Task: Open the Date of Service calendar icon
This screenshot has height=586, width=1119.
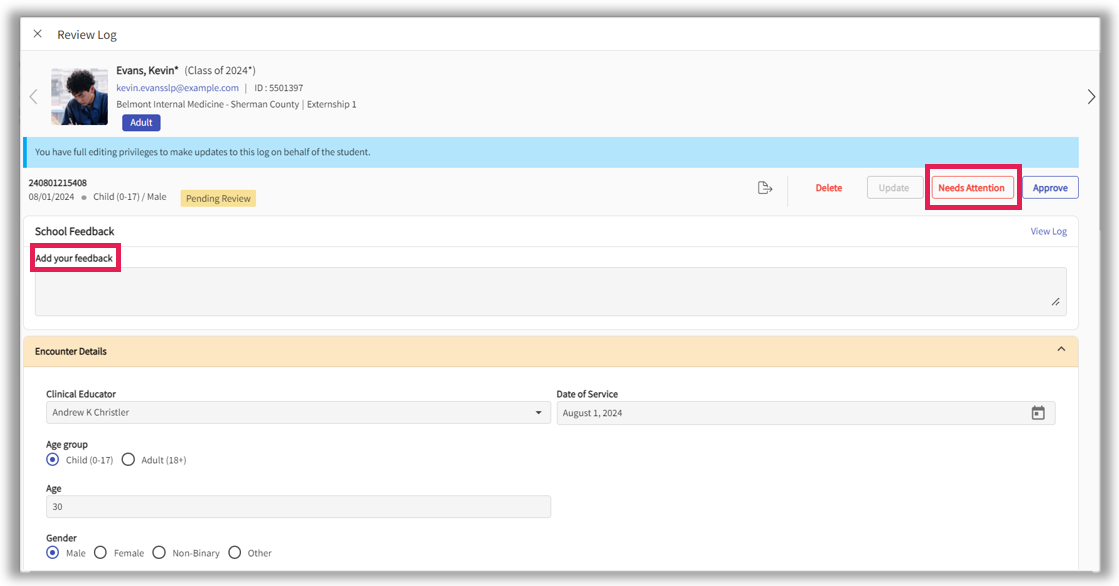Action: click(x=1038, y=413)
